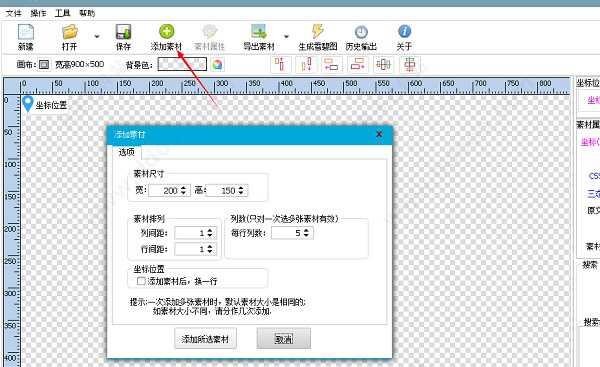The height and width of the screenshot is (367, 600).
Task: Open the 文件 menu
Action: [x=13, y=13]
